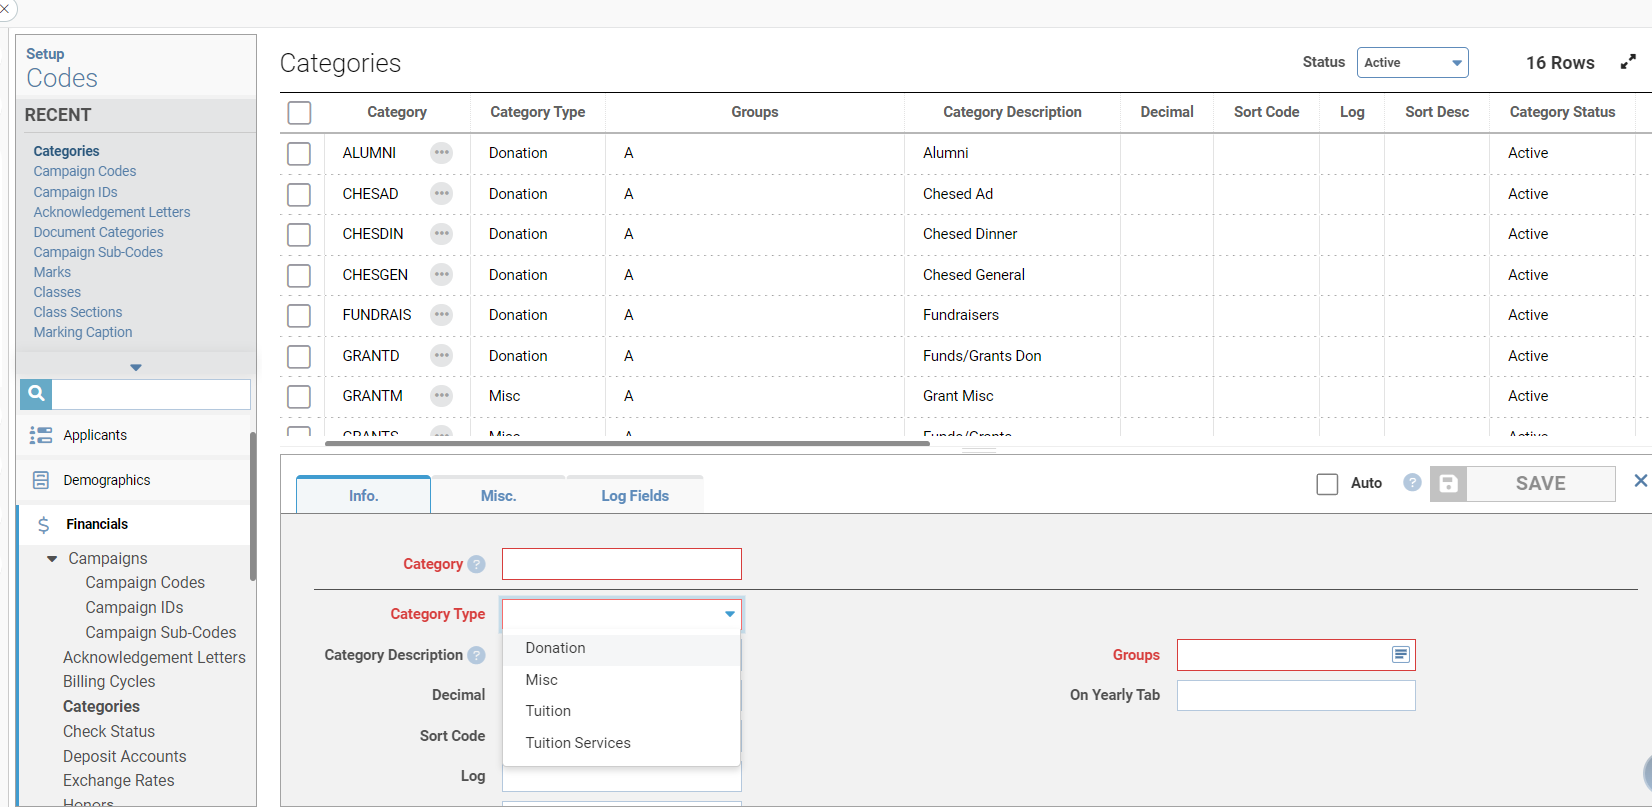
Task: Collapse the Campaigns tree node
Action: (x=52, y=559)
